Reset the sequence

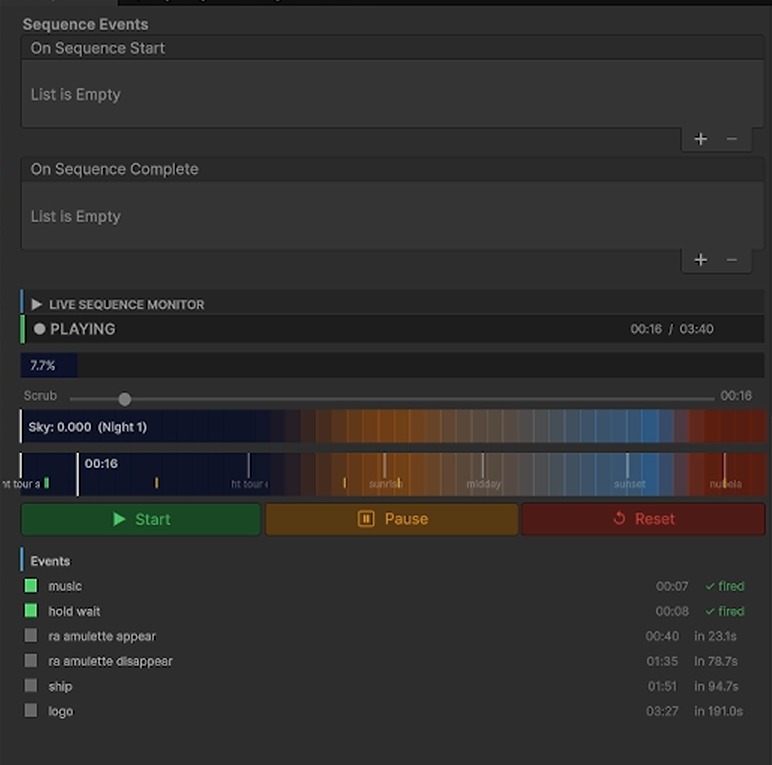click(643, 519)
